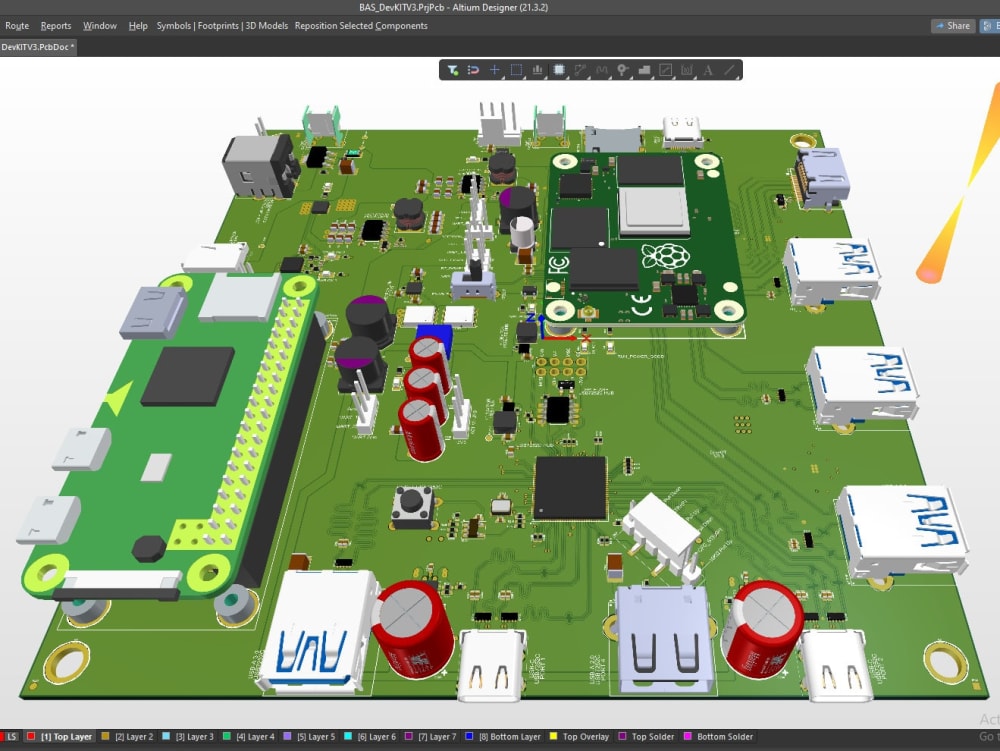The image size is (1000, 751).
Task: Click the Share button
Action: click(953, 26)
